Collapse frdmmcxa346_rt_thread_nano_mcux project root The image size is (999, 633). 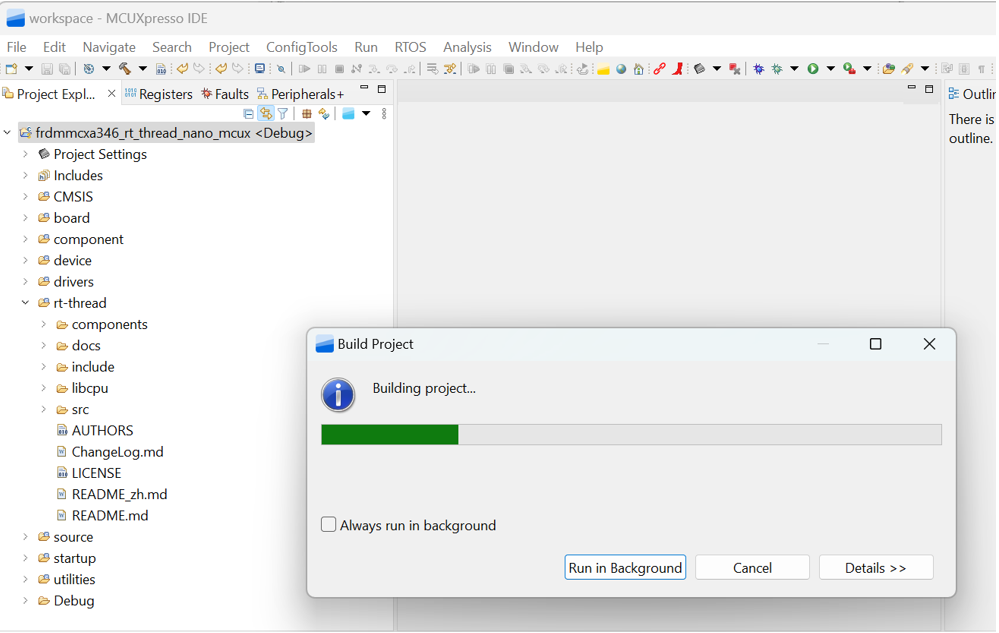pos(7,132)
